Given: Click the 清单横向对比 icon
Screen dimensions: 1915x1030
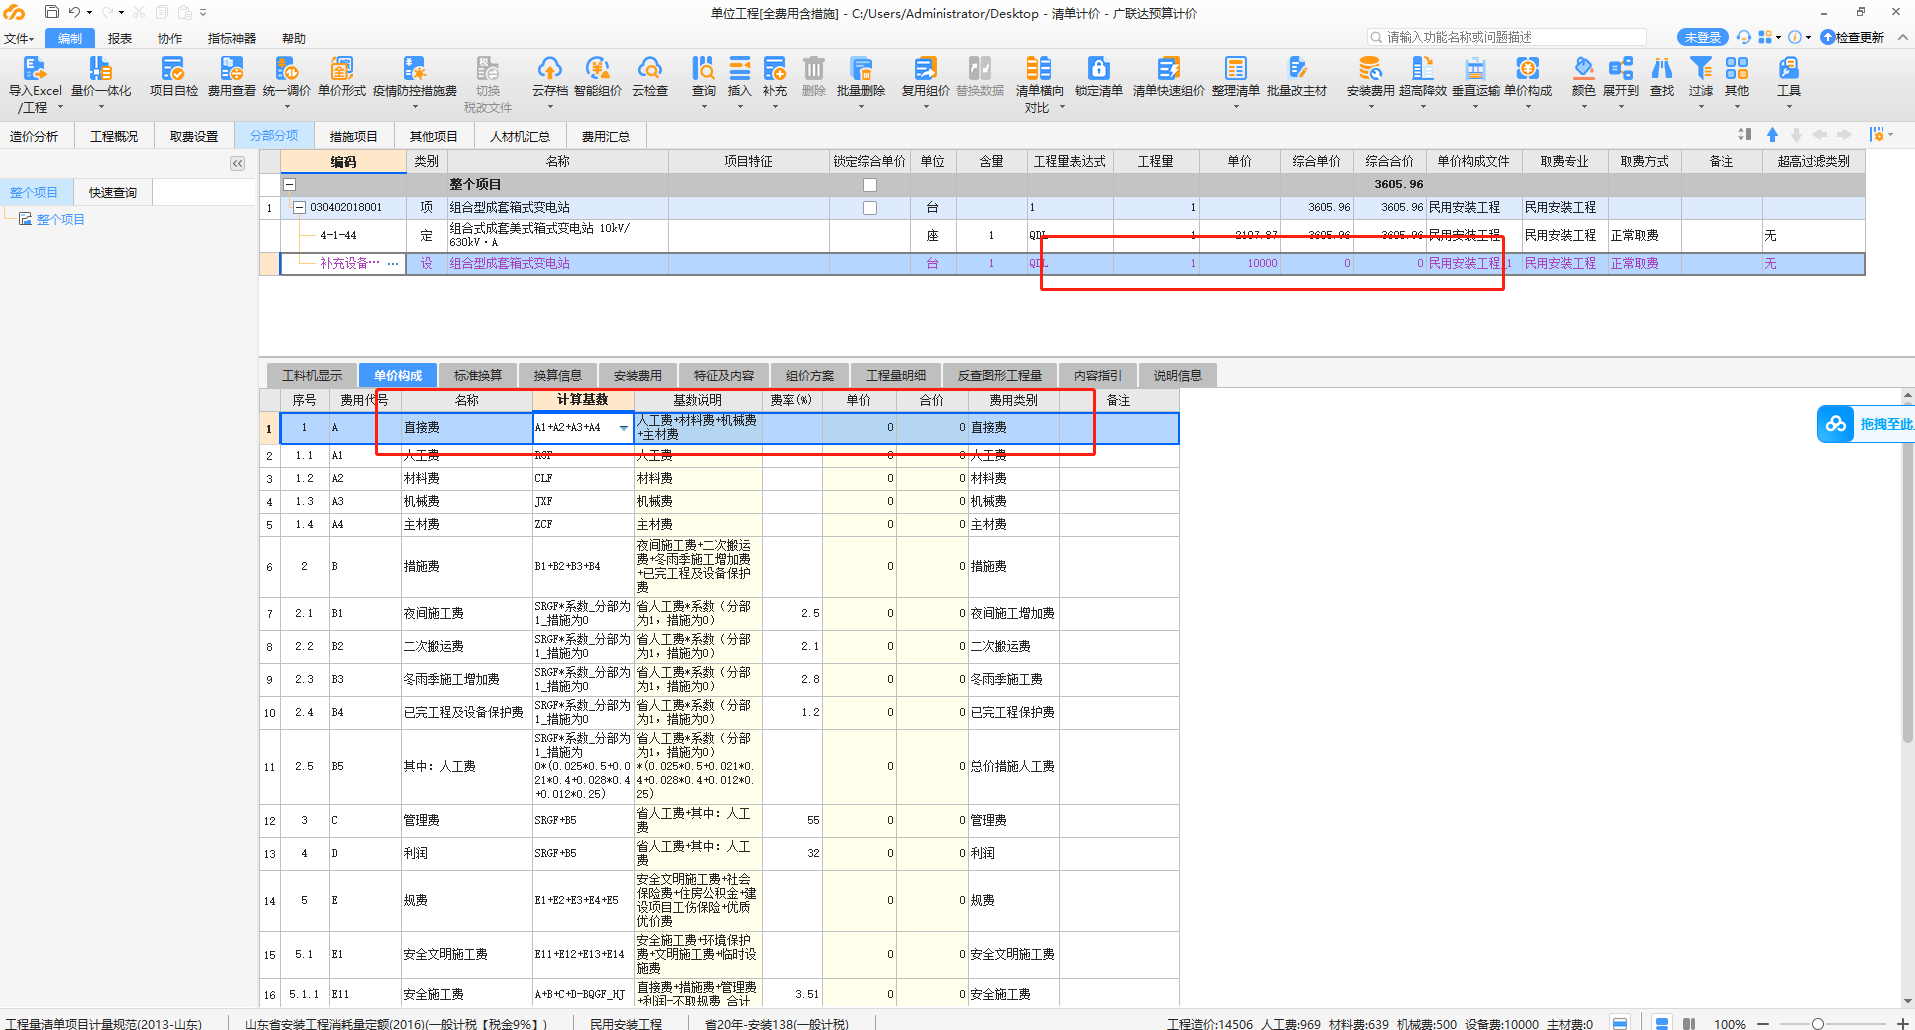Looking at the screenshot, I should tap(1038, 68).
